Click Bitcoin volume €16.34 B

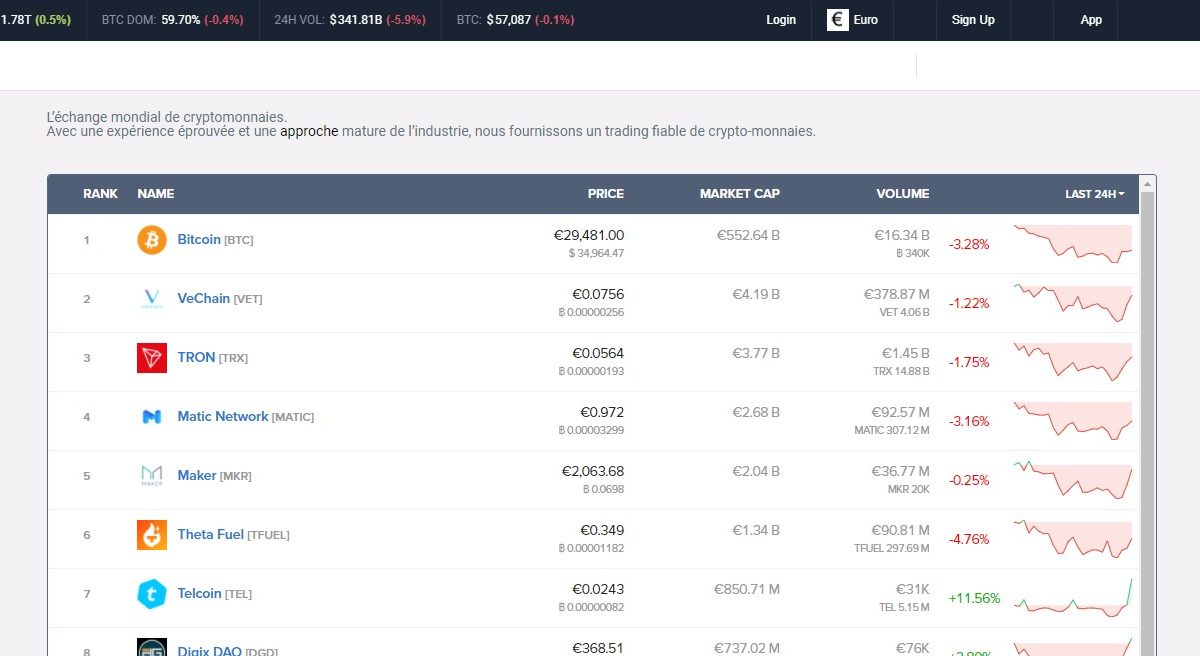[x=902, y=235]
